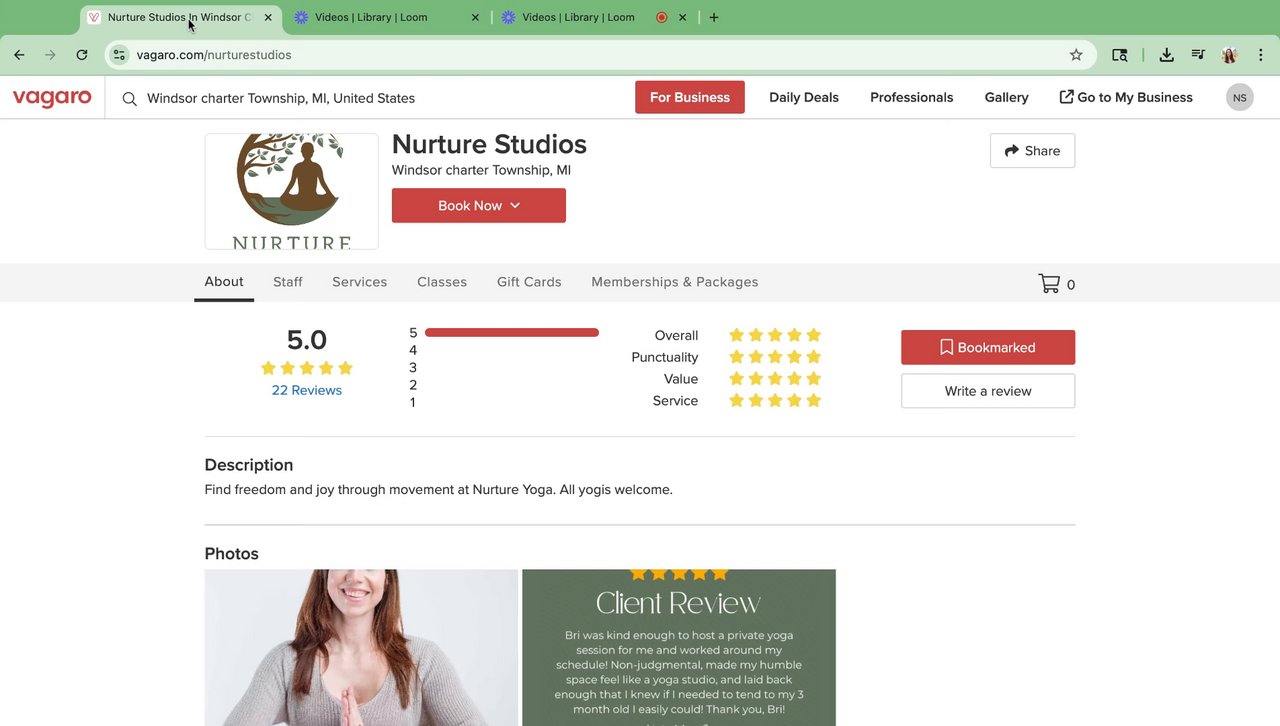Screen dimensions: 1280x726
Task: Click the browser forward arrow
Action: 50,55
